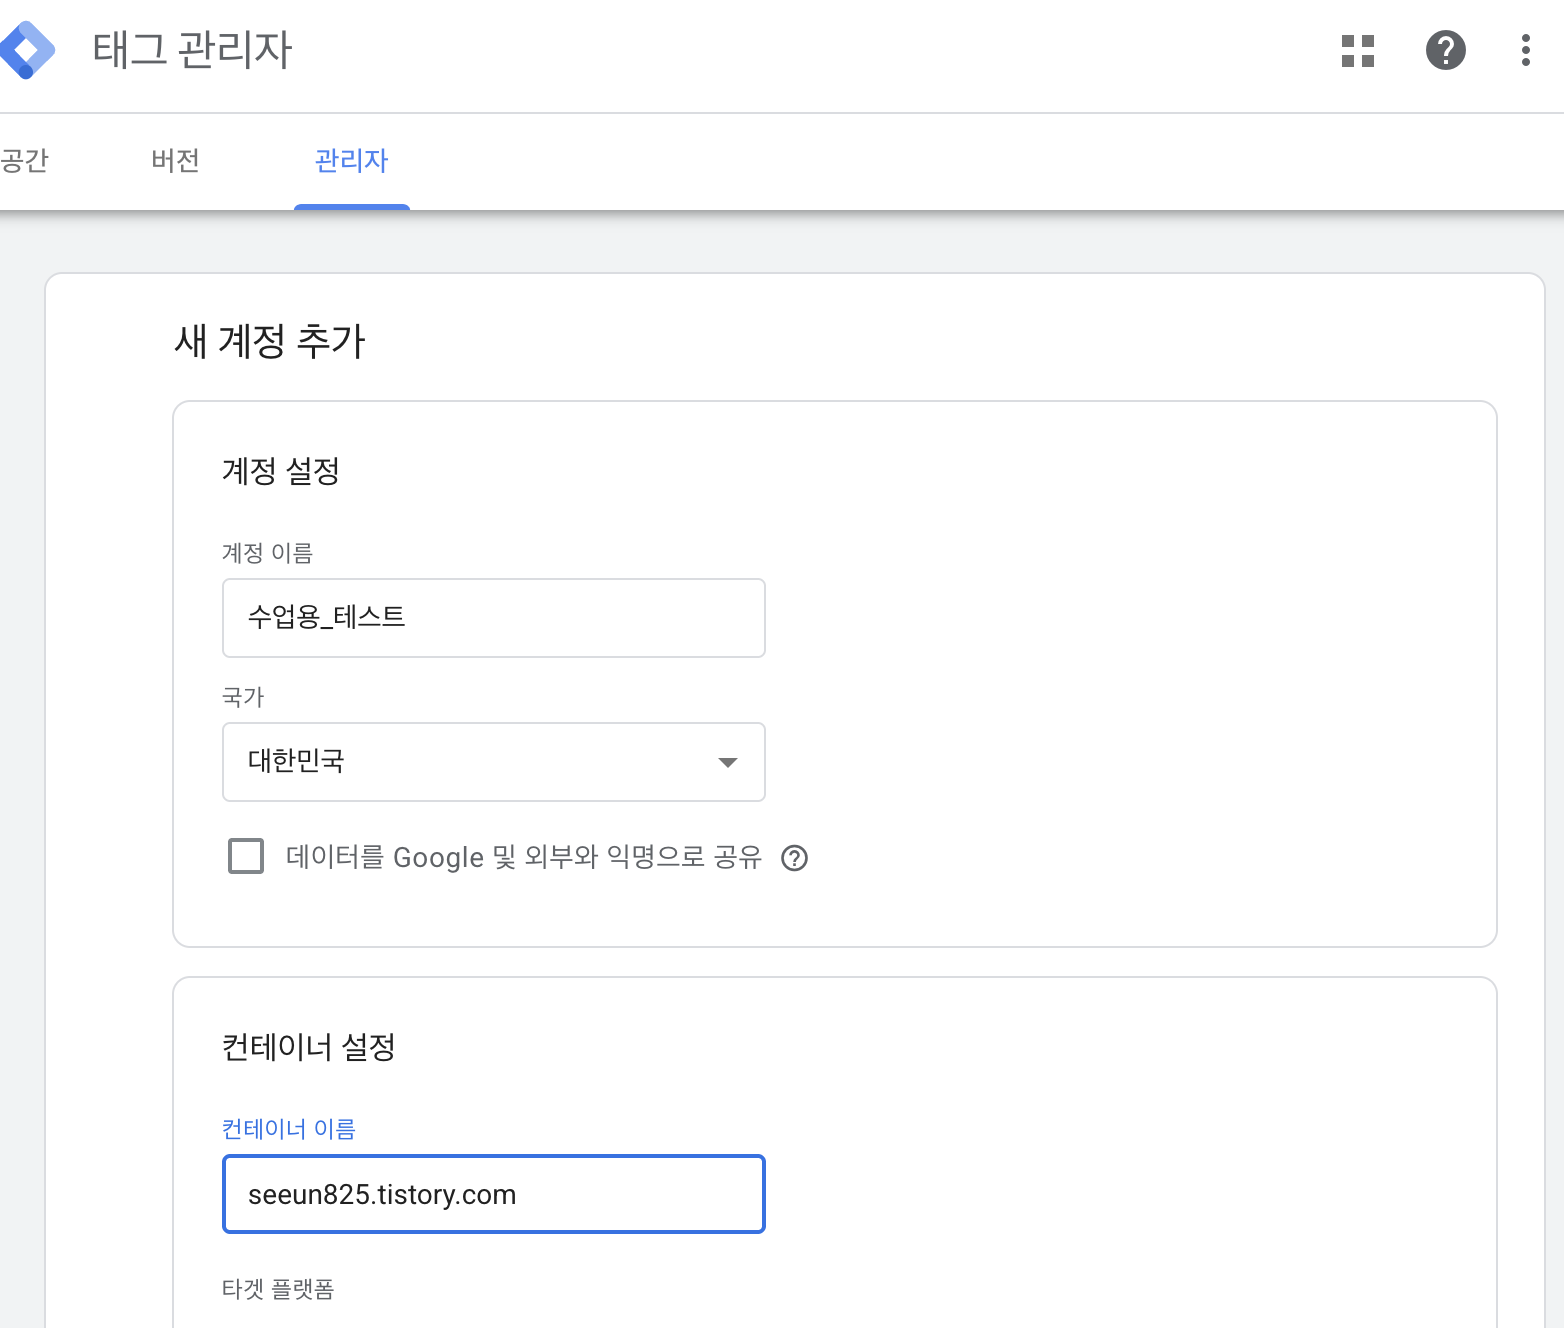Switch to the 버전 tab

tap(175, 160)
